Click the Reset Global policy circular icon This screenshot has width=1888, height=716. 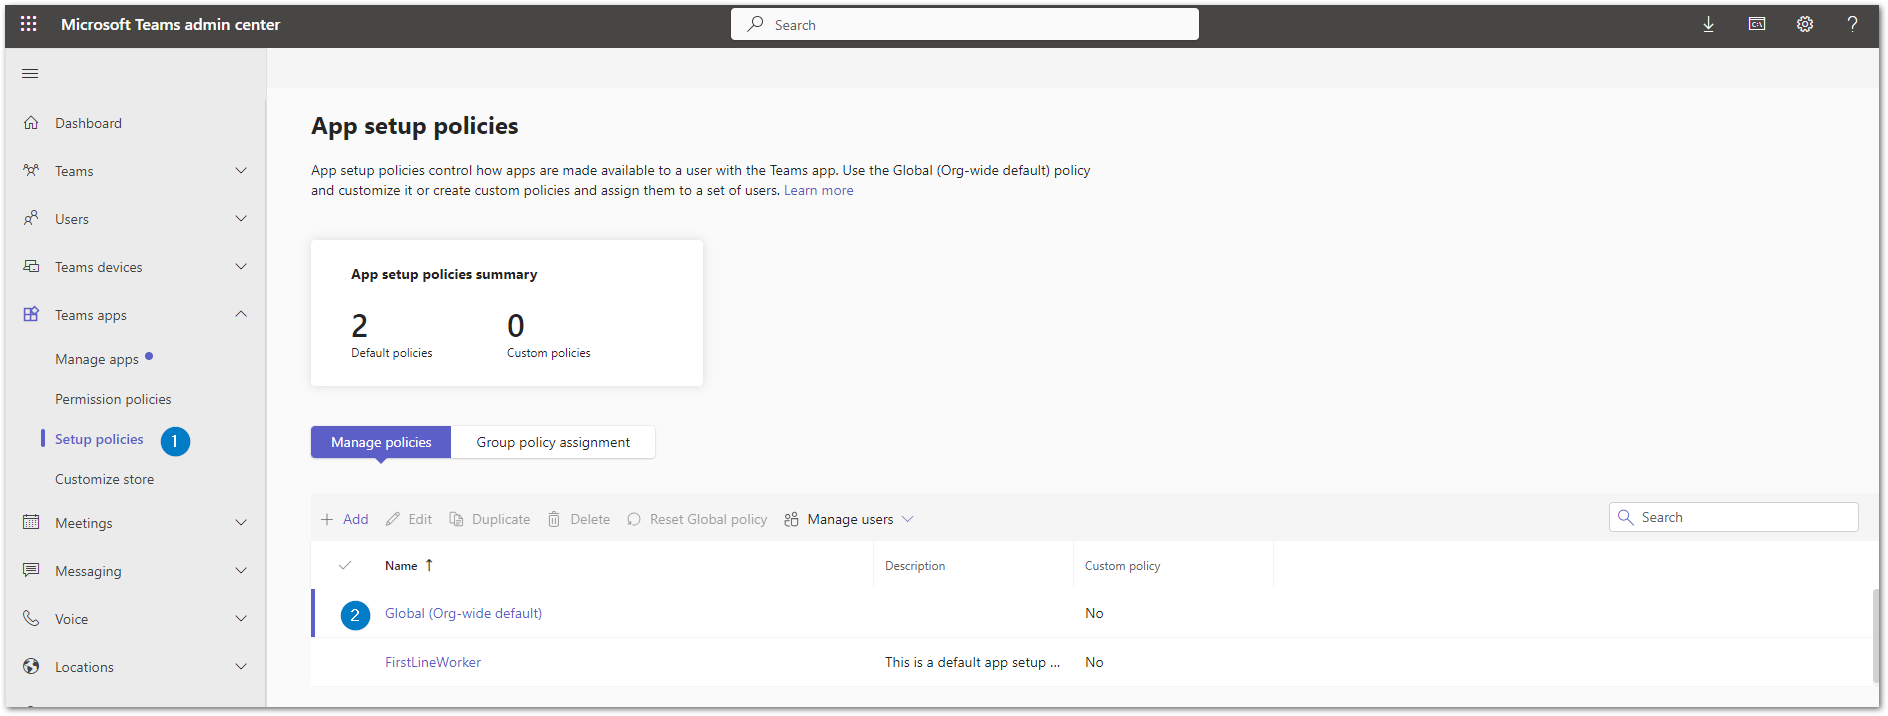pyautogui.click(x=634, y=519)
